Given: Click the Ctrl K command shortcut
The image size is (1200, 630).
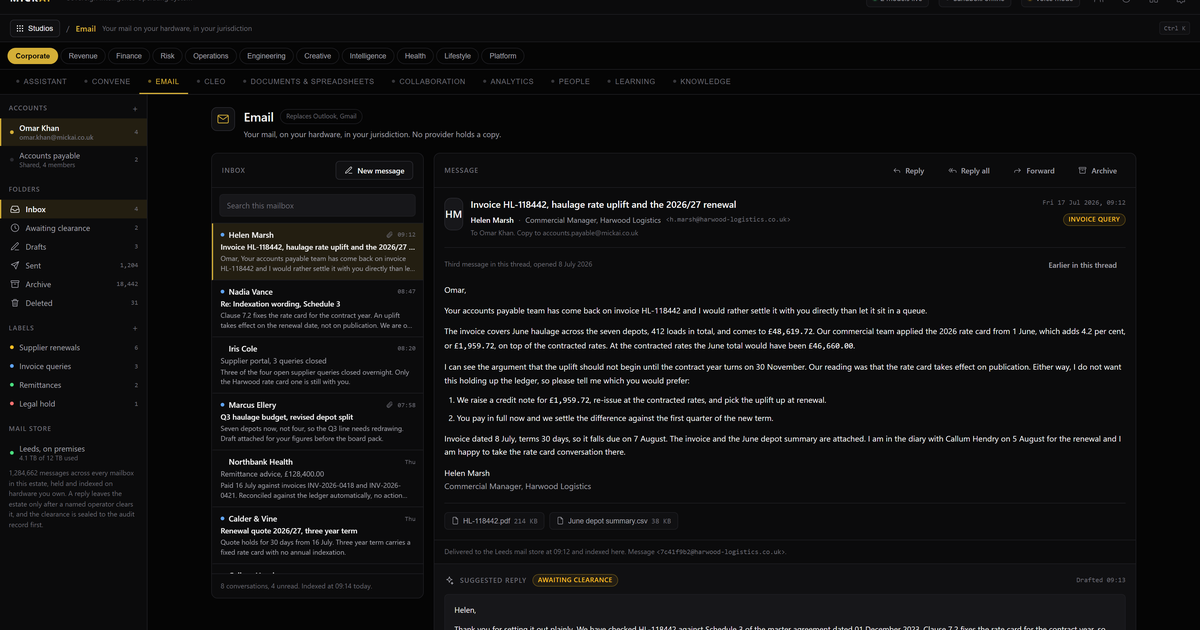Looking at the screenshot, I should tap(1173, 29).
